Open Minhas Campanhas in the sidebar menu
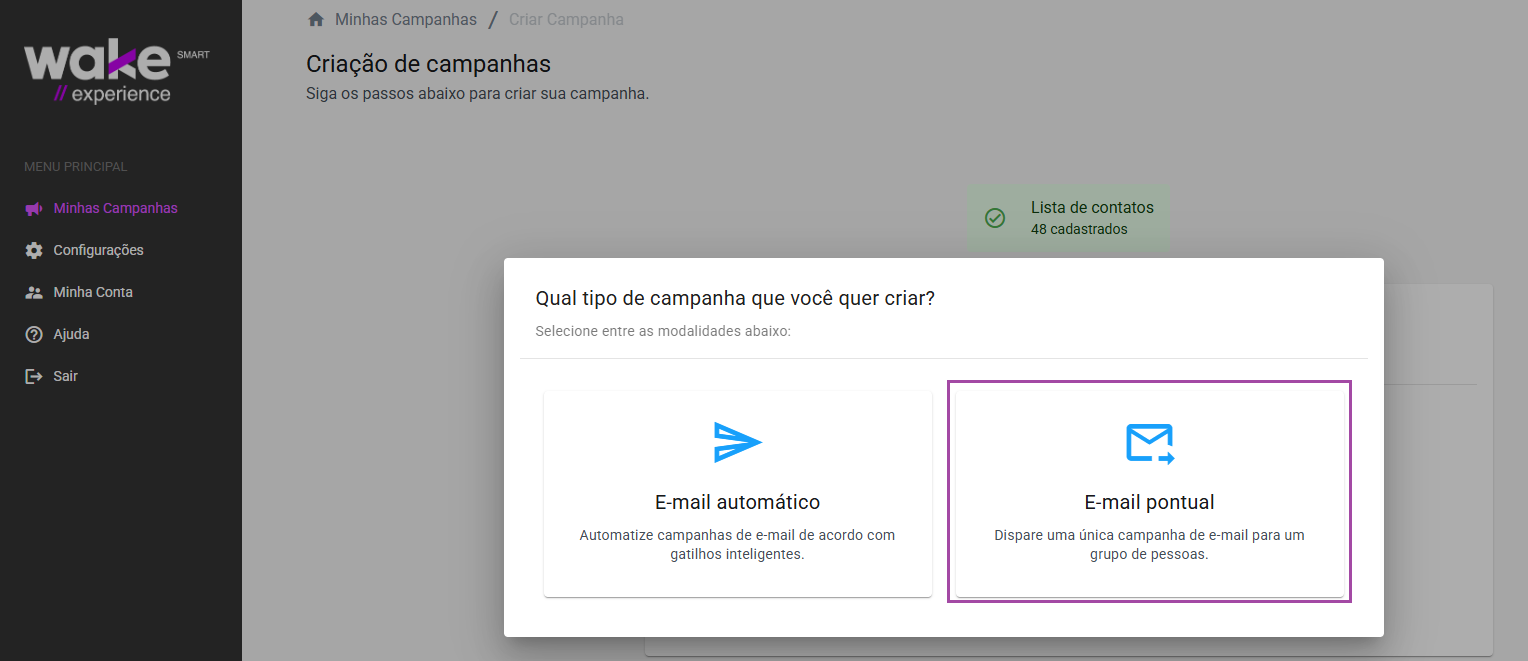 (x=115, y=209)
